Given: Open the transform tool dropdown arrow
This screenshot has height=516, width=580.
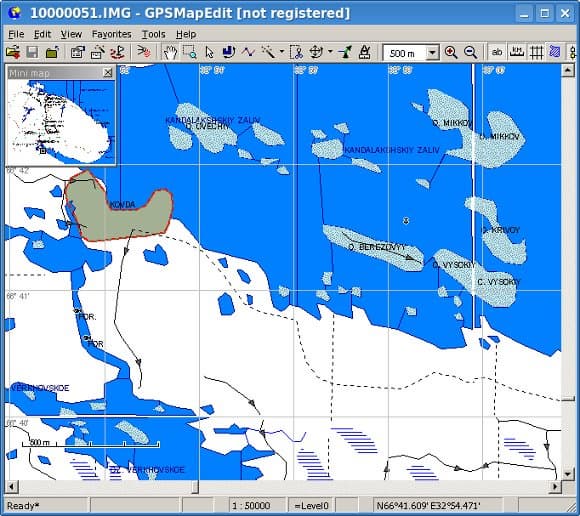Looking at the screenshot, I should [x=330, y=52].
